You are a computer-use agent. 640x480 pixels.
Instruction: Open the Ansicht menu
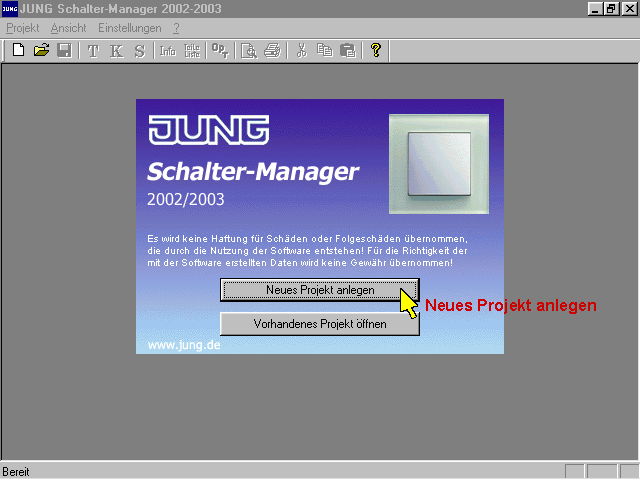69,28
